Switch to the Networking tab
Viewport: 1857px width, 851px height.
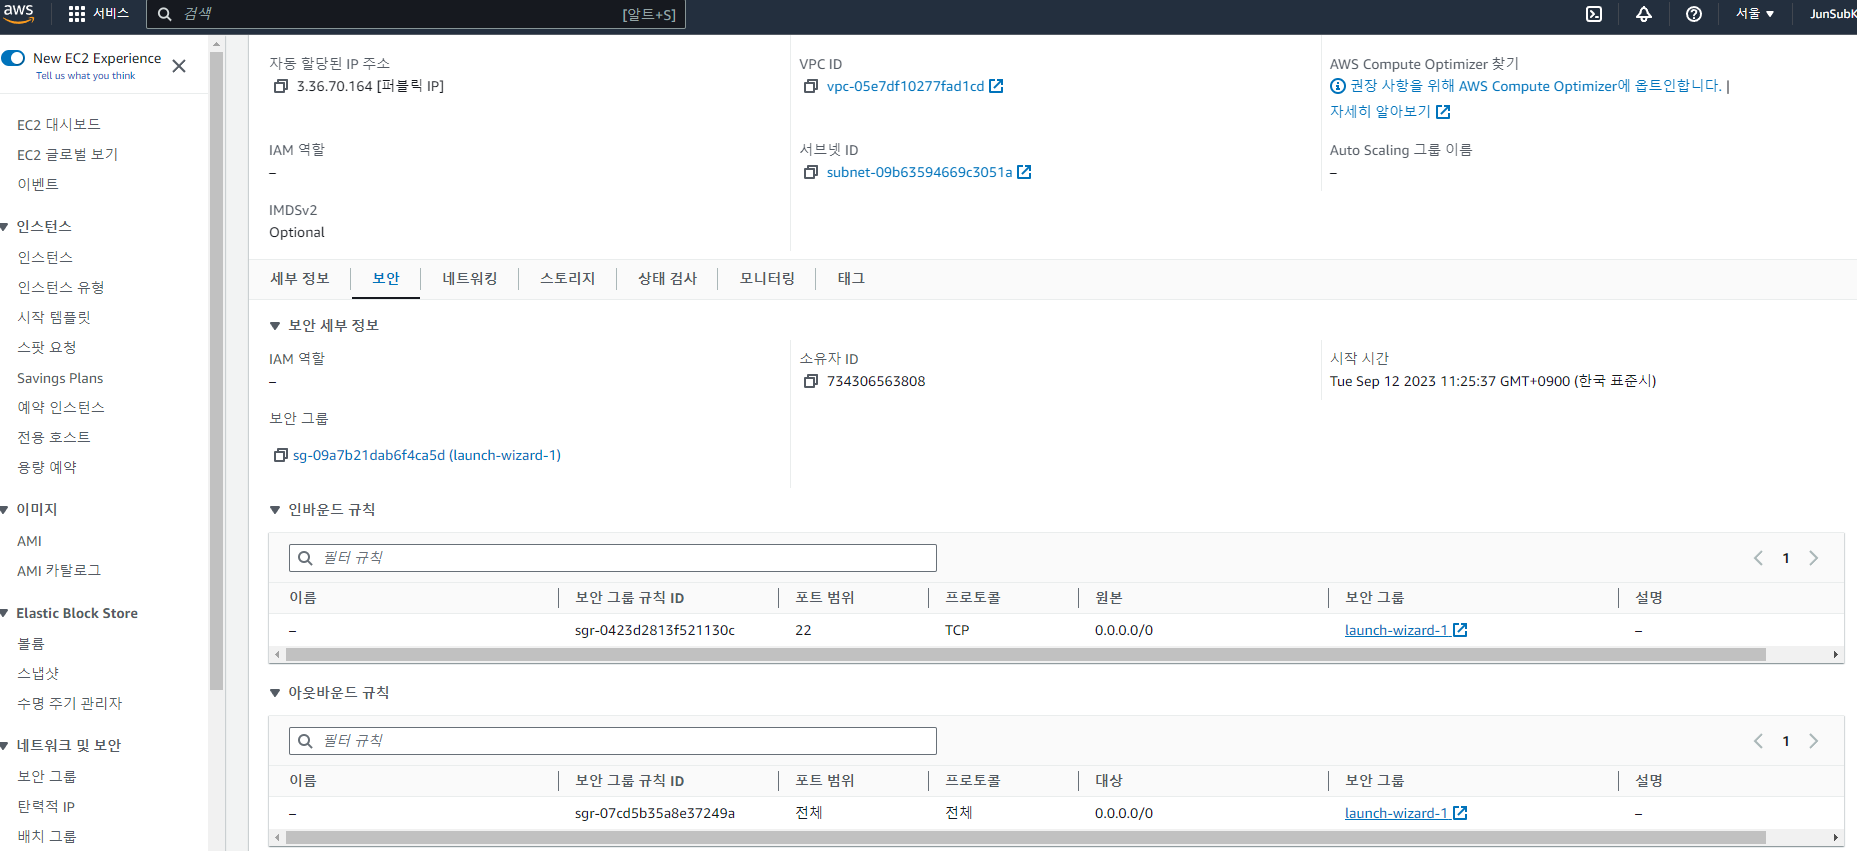469,279
